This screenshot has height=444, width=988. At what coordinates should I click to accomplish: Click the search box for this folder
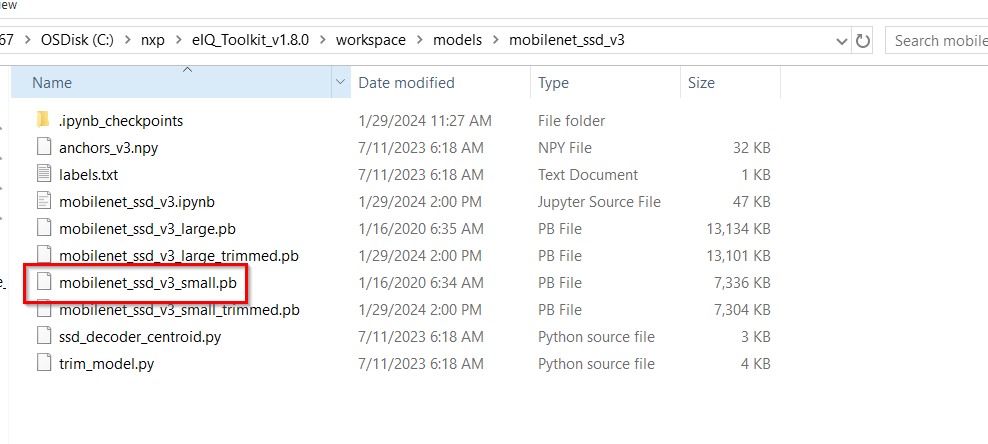[938, 40]
